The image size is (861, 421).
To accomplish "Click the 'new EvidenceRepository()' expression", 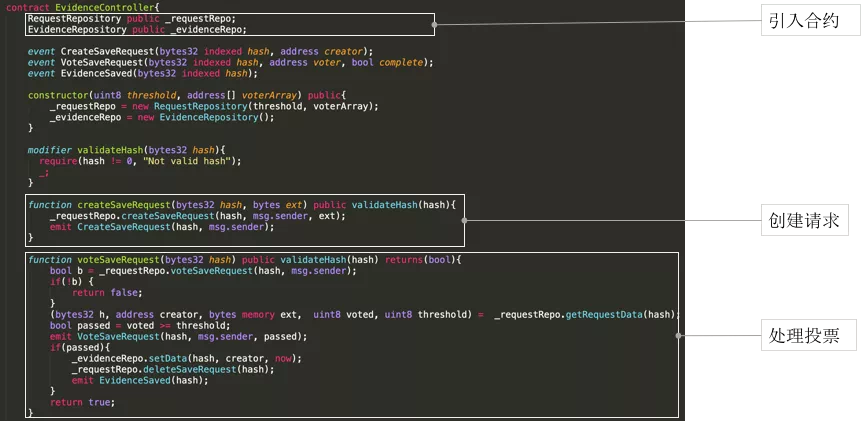I will pos(203,117).
